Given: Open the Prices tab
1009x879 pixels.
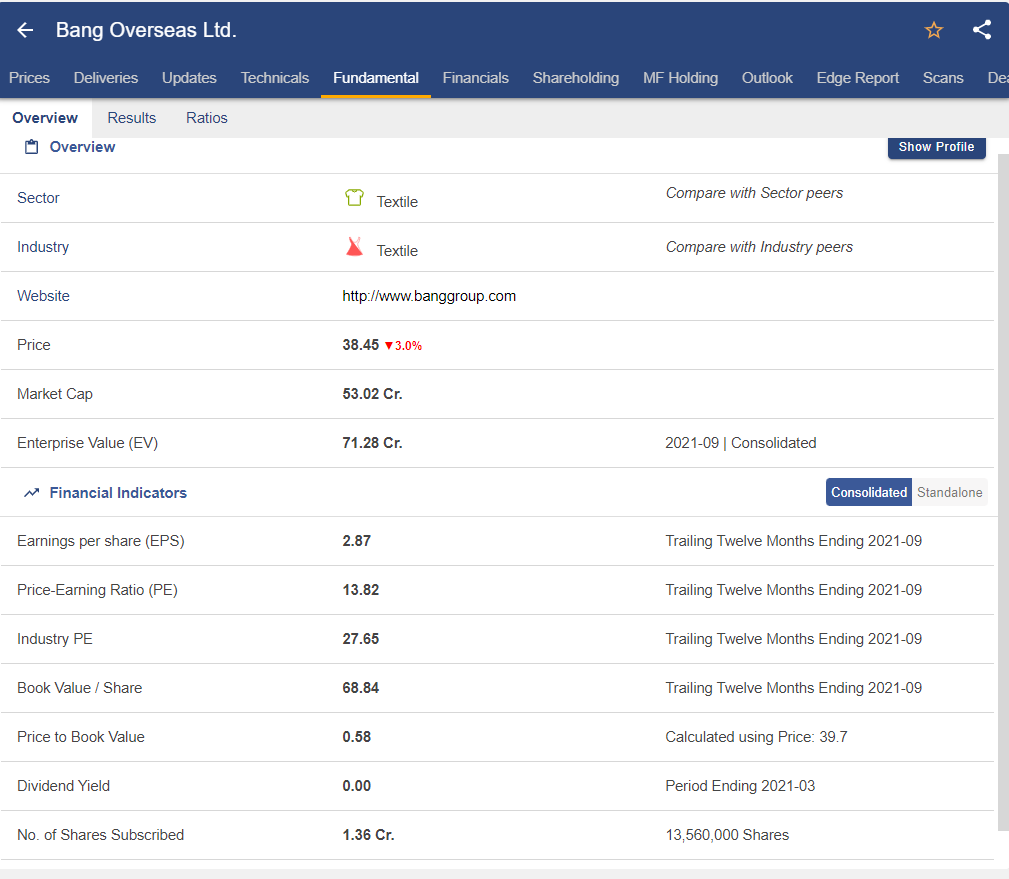Looking at the screenshot, I should [30, 78].
